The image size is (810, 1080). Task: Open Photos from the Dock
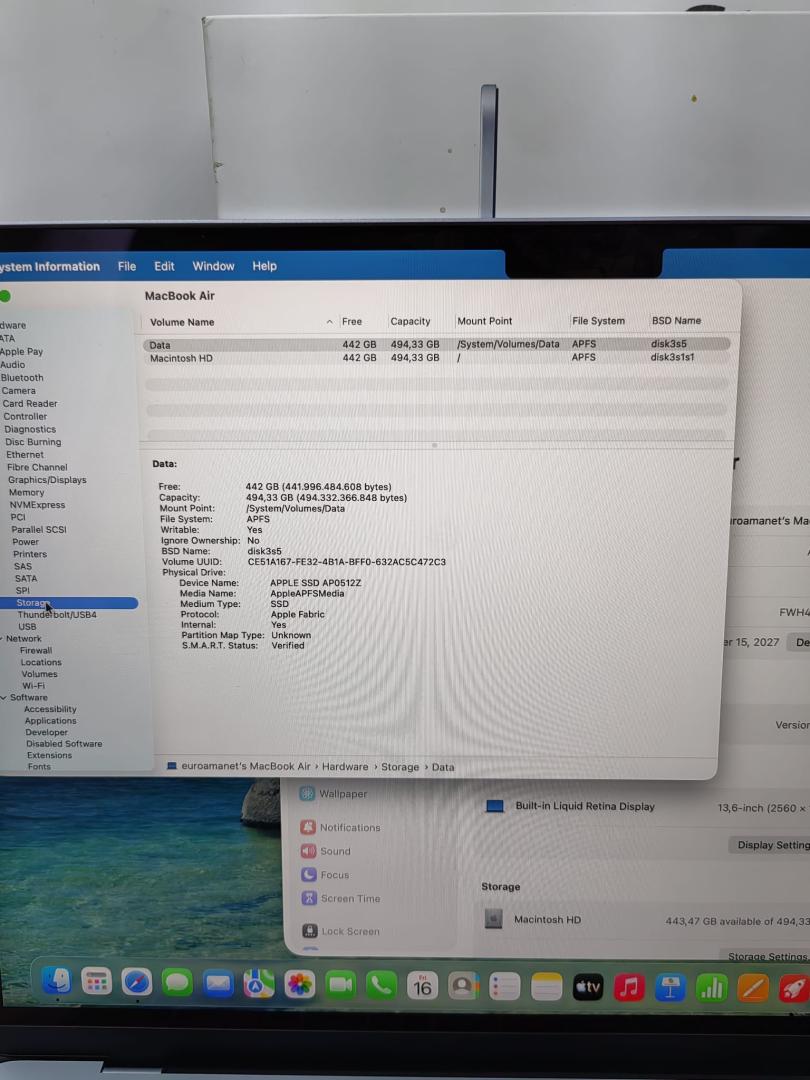point(299,985)
